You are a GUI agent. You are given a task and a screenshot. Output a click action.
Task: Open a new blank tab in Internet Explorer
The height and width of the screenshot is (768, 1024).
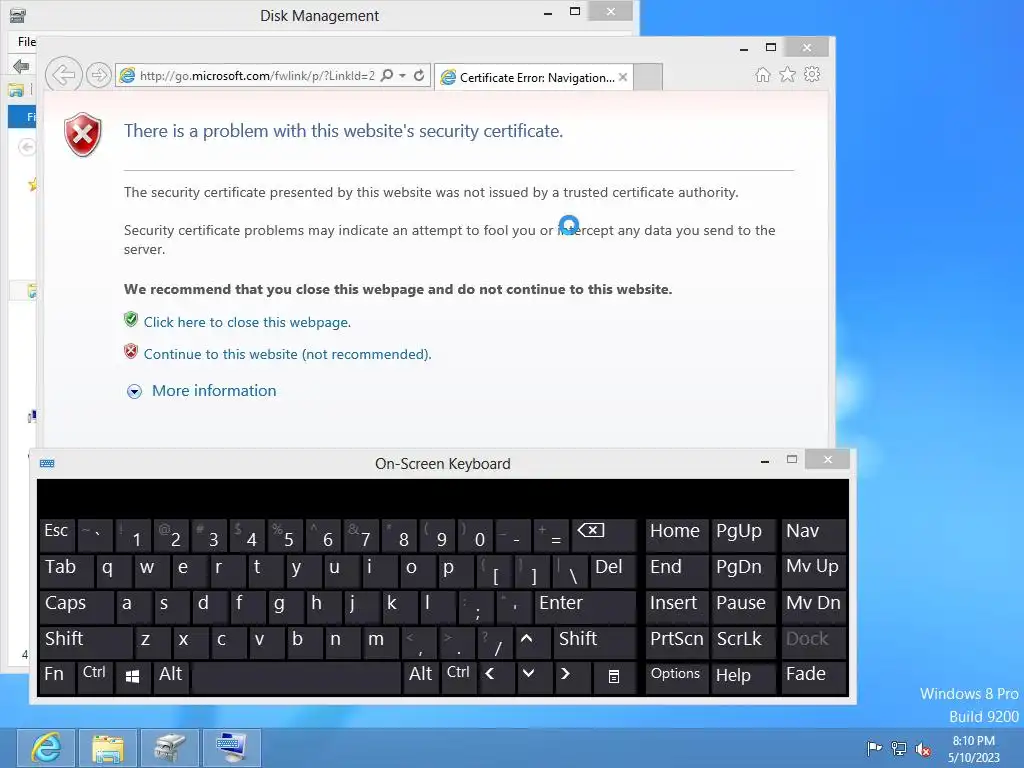click(x=648, y=77)
